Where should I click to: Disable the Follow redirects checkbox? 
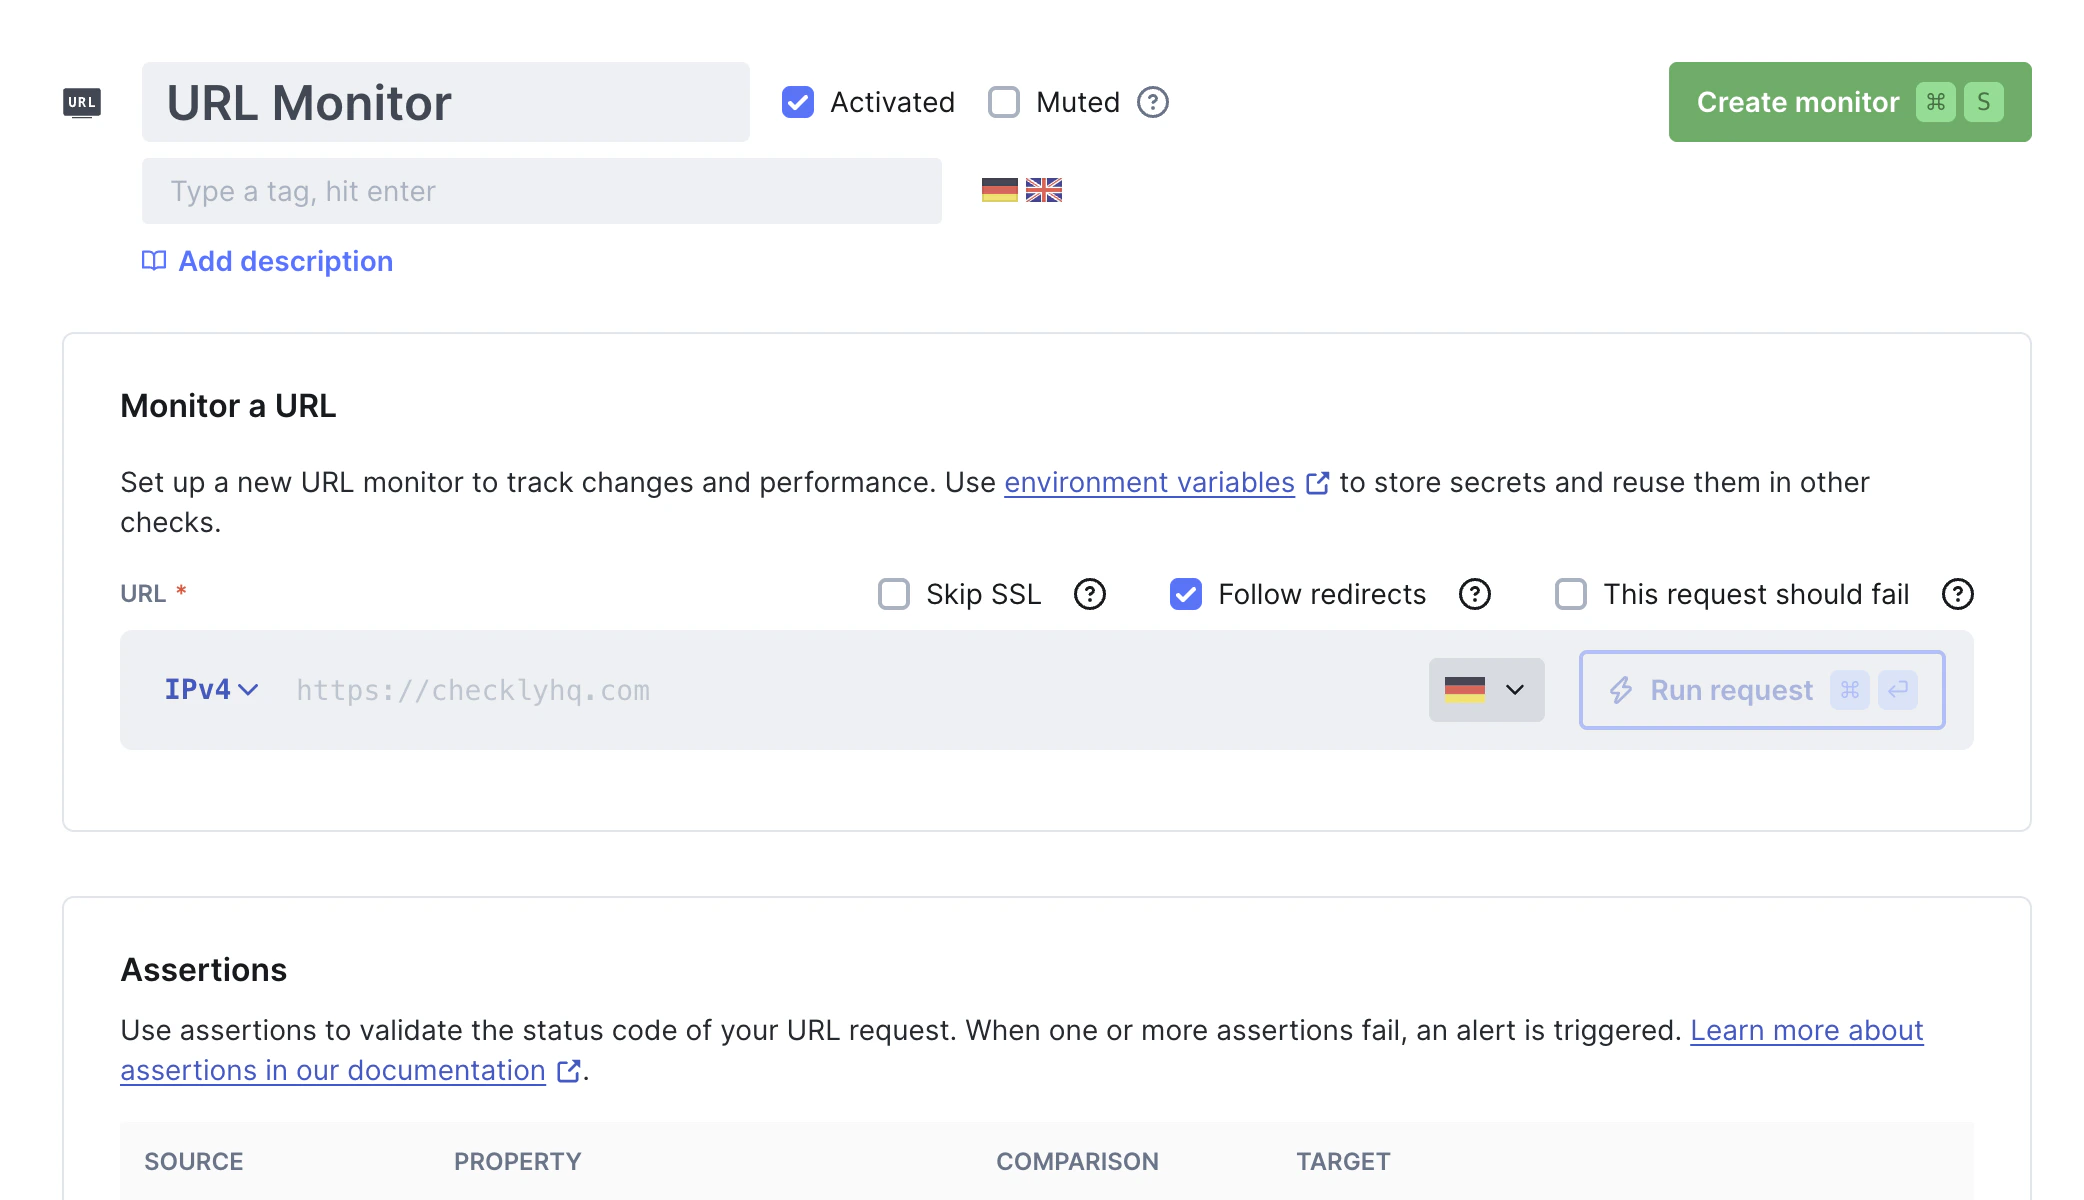point(1185,594)
